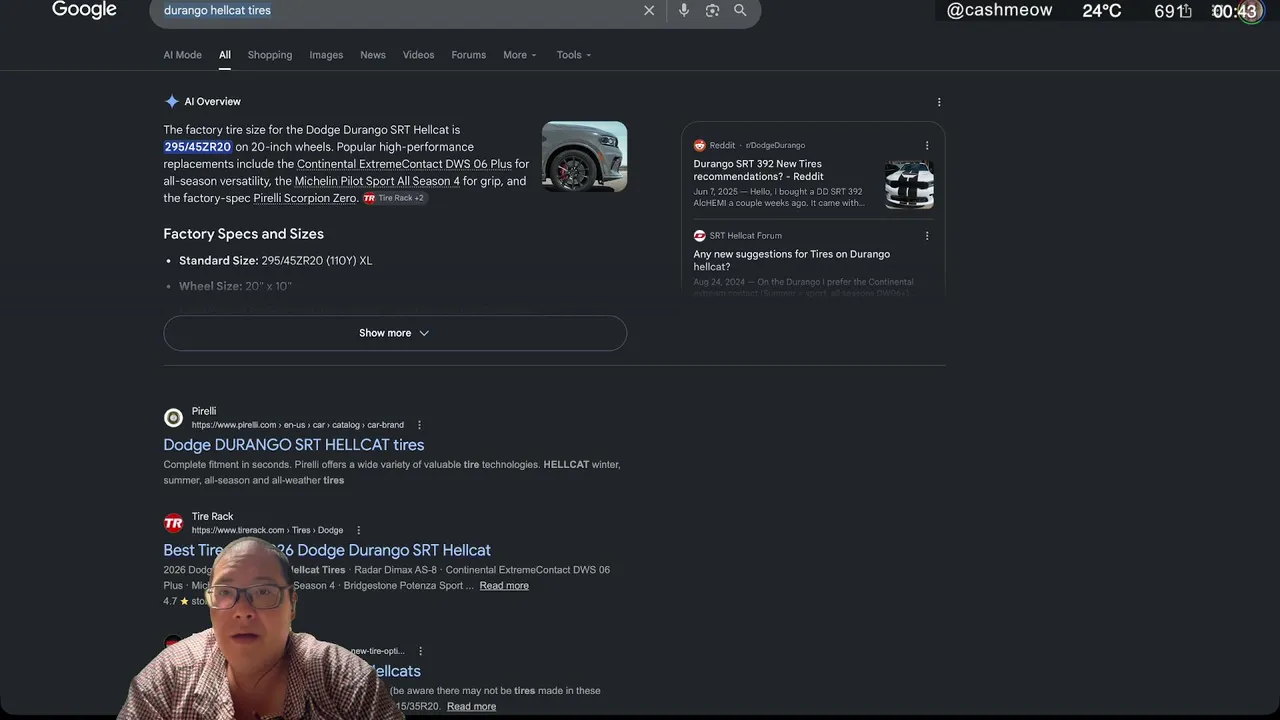Select the All results tab
Viewport: 1280px width, 720px height.
tap(225, 55)
